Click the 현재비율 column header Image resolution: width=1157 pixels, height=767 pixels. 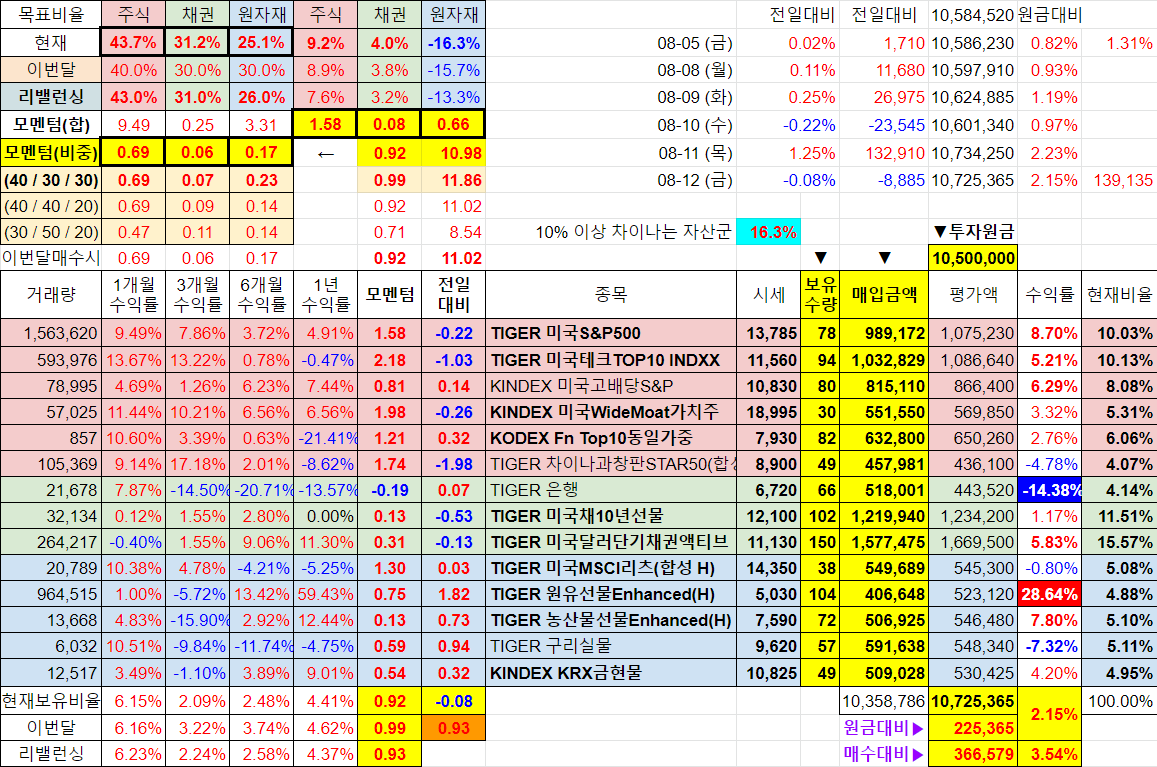pos(1119,294)
